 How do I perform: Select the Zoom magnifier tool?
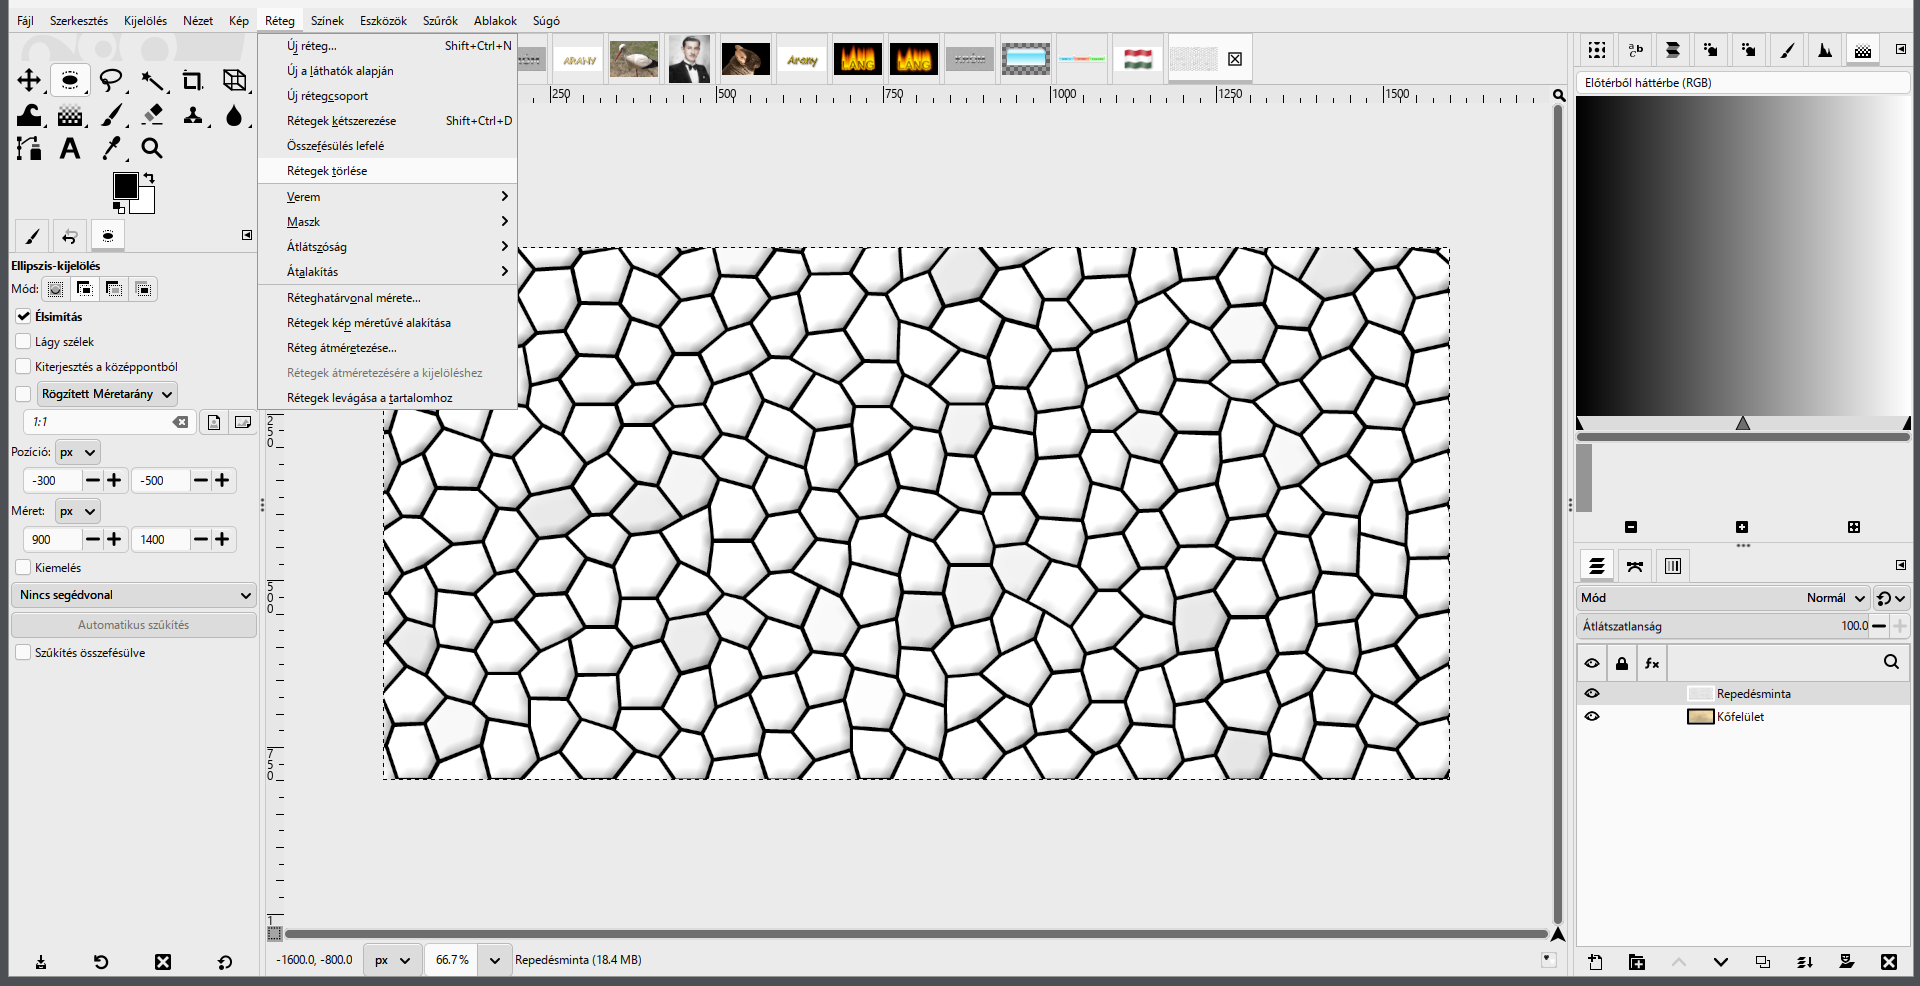click(152, 149)
